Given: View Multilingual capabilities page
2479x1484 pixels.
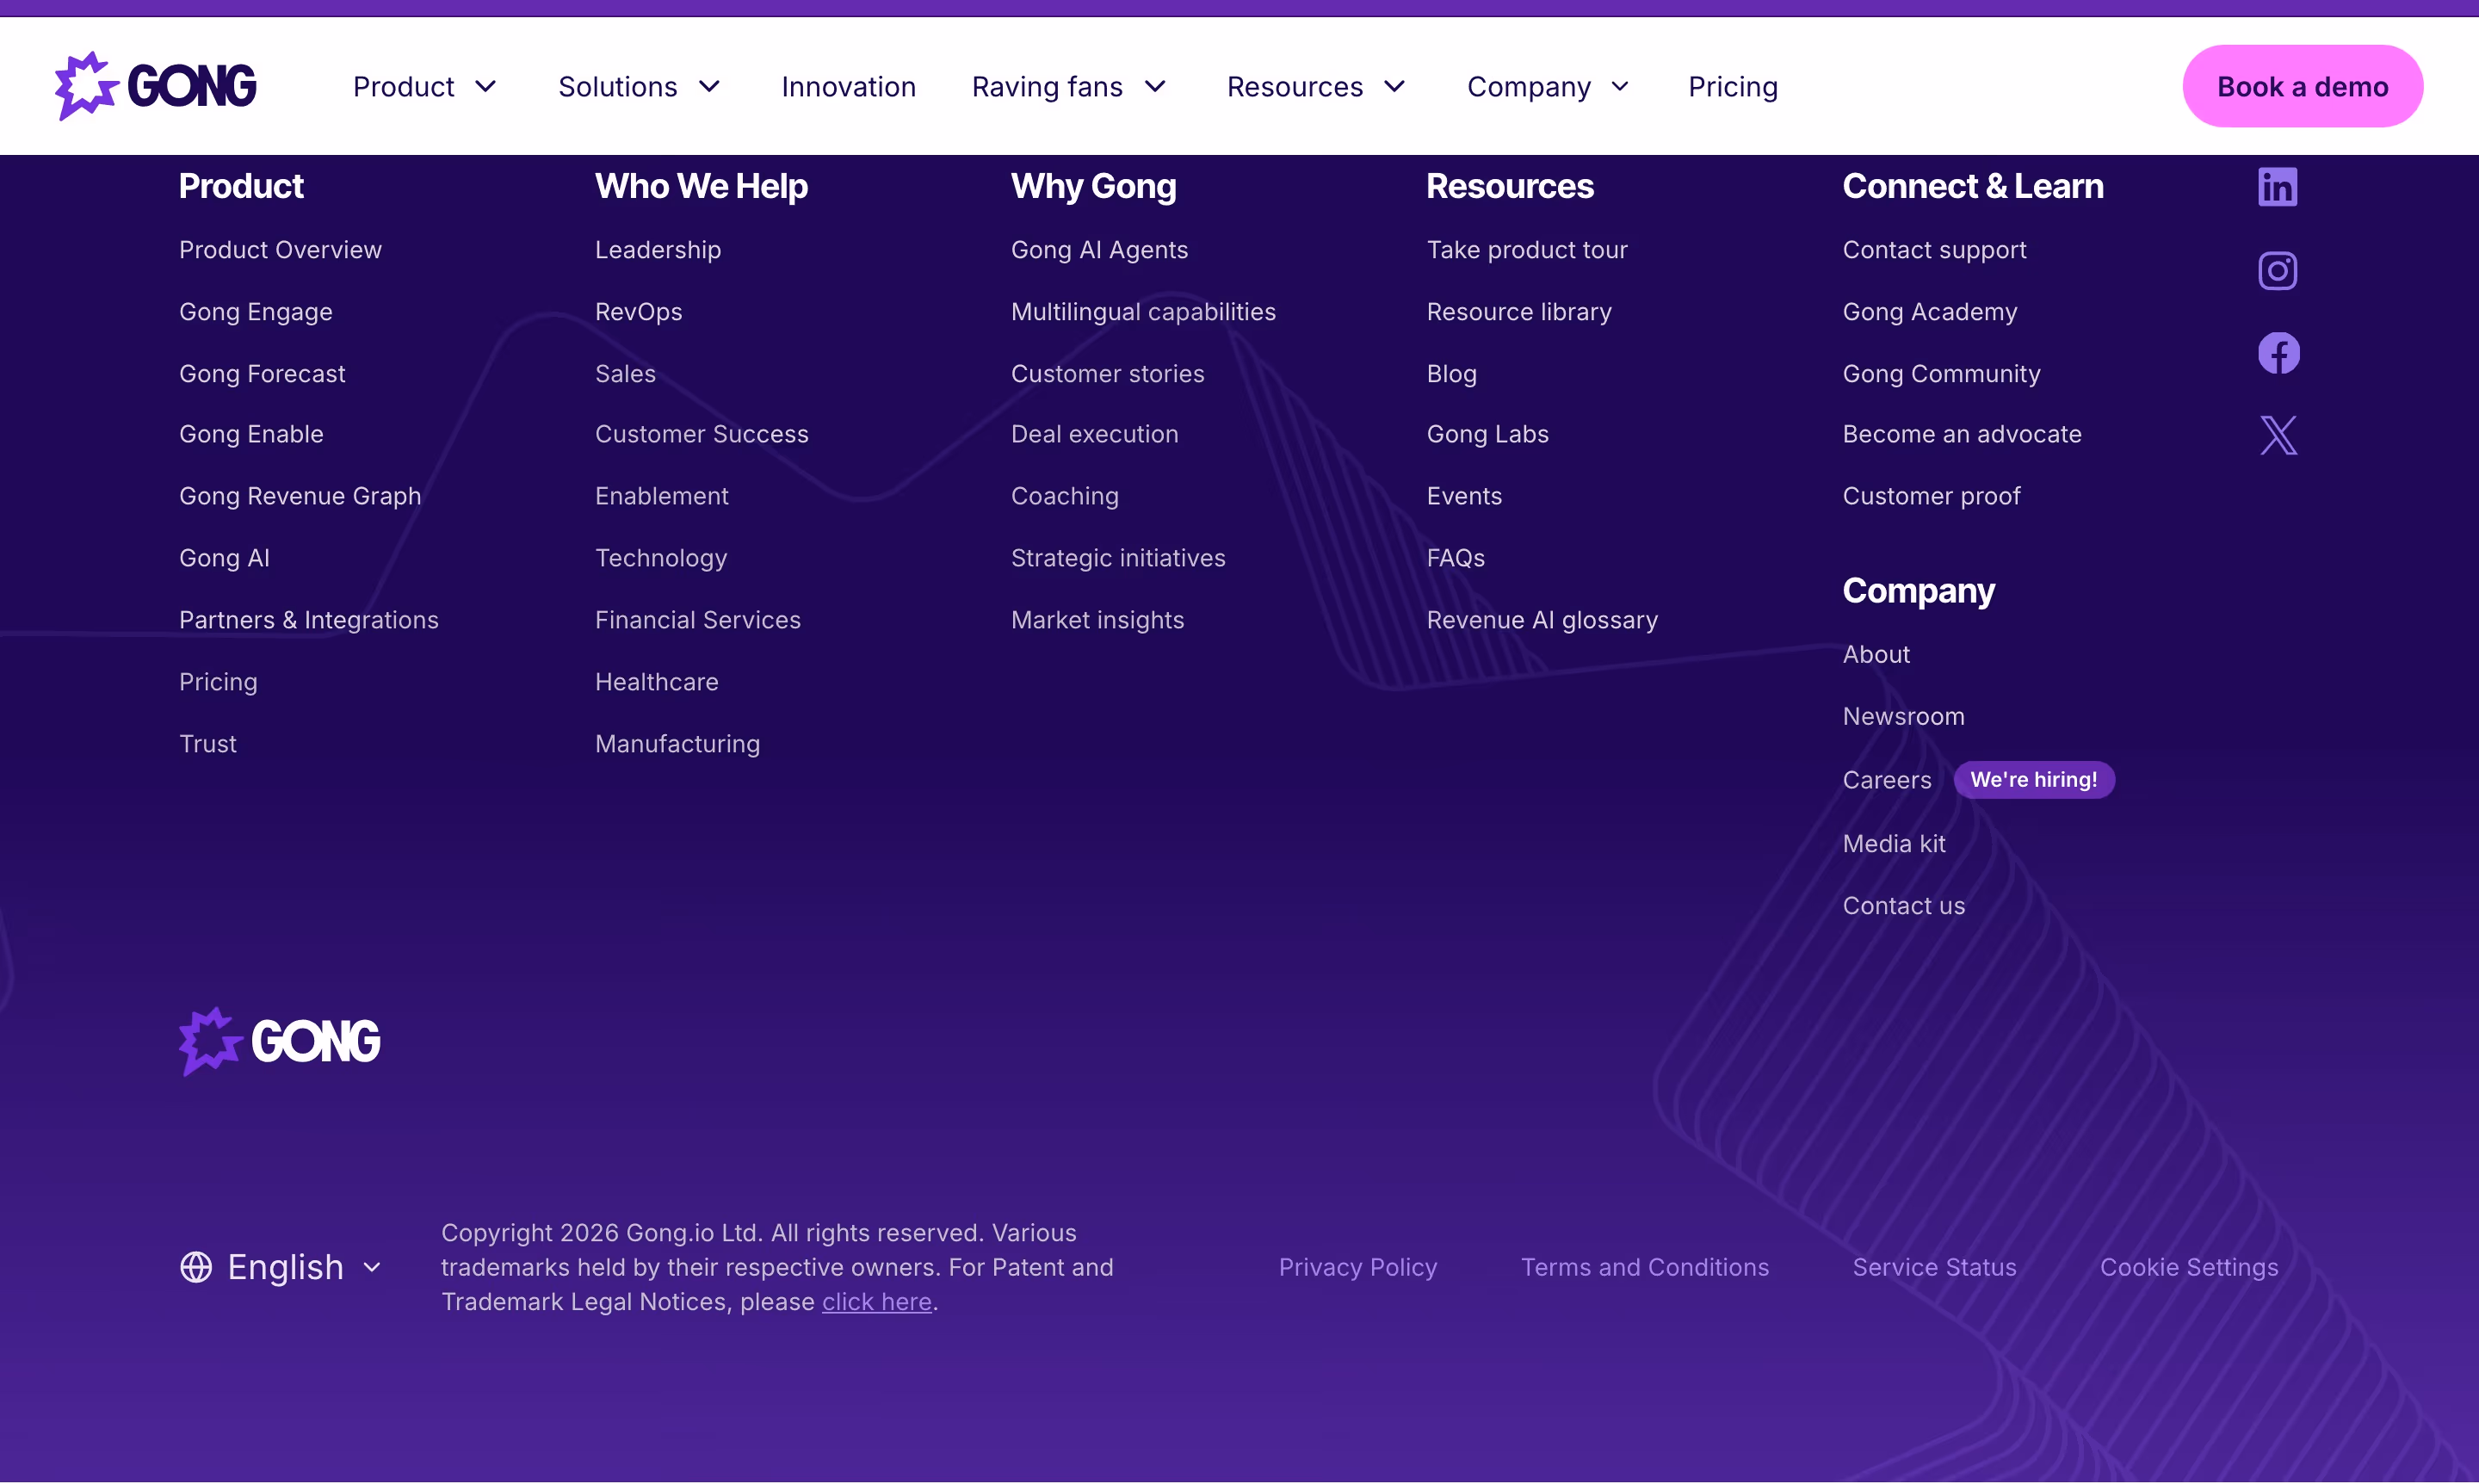Looking at the screenshot, I should [x=1143, y=312].
